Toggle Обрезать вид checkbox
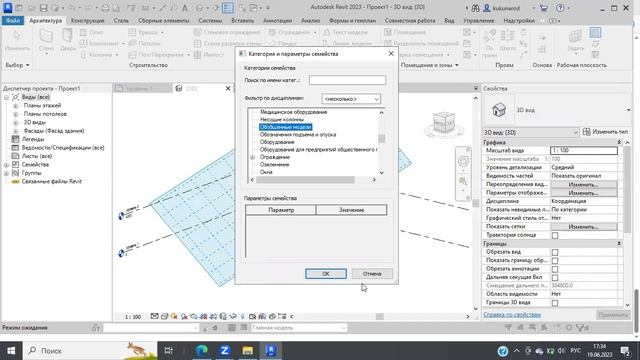Image resolution: width=640 pixels, height=360 pixels. coord(555,252)
